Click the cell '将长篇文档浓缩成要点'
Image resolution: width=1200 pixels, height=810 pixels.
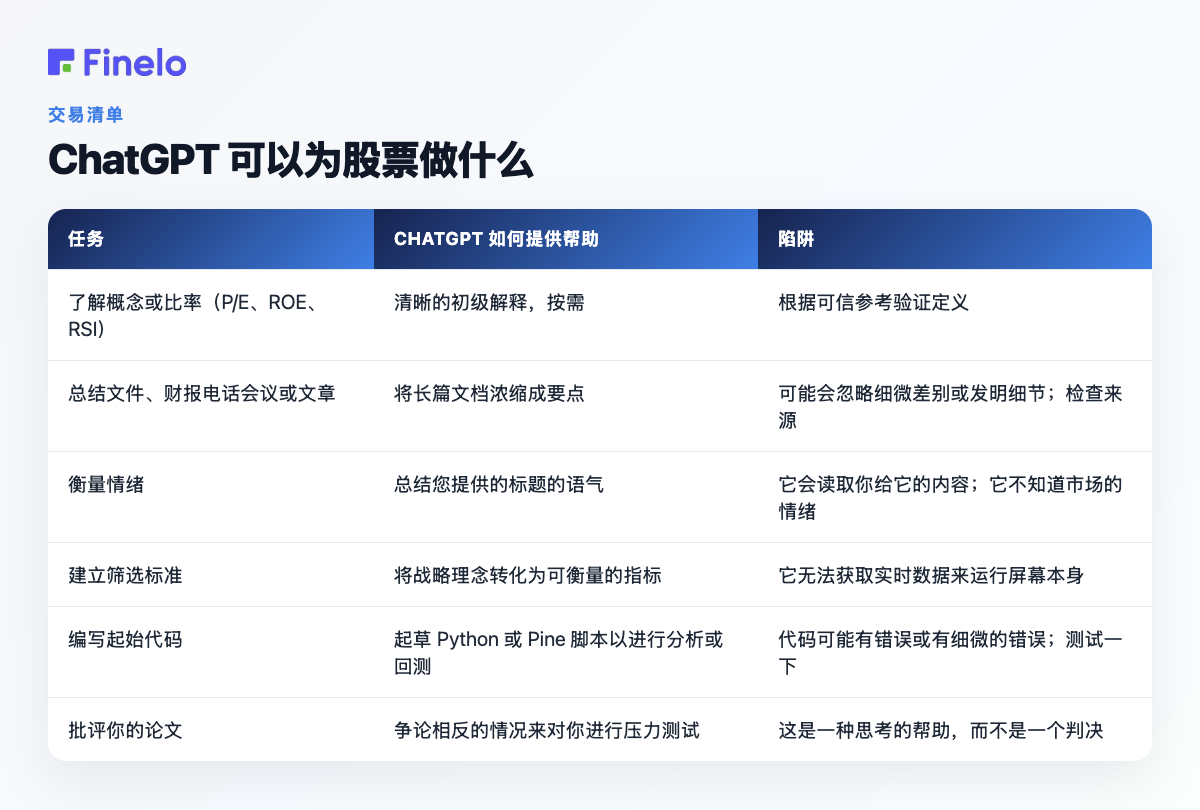(566, 406)
